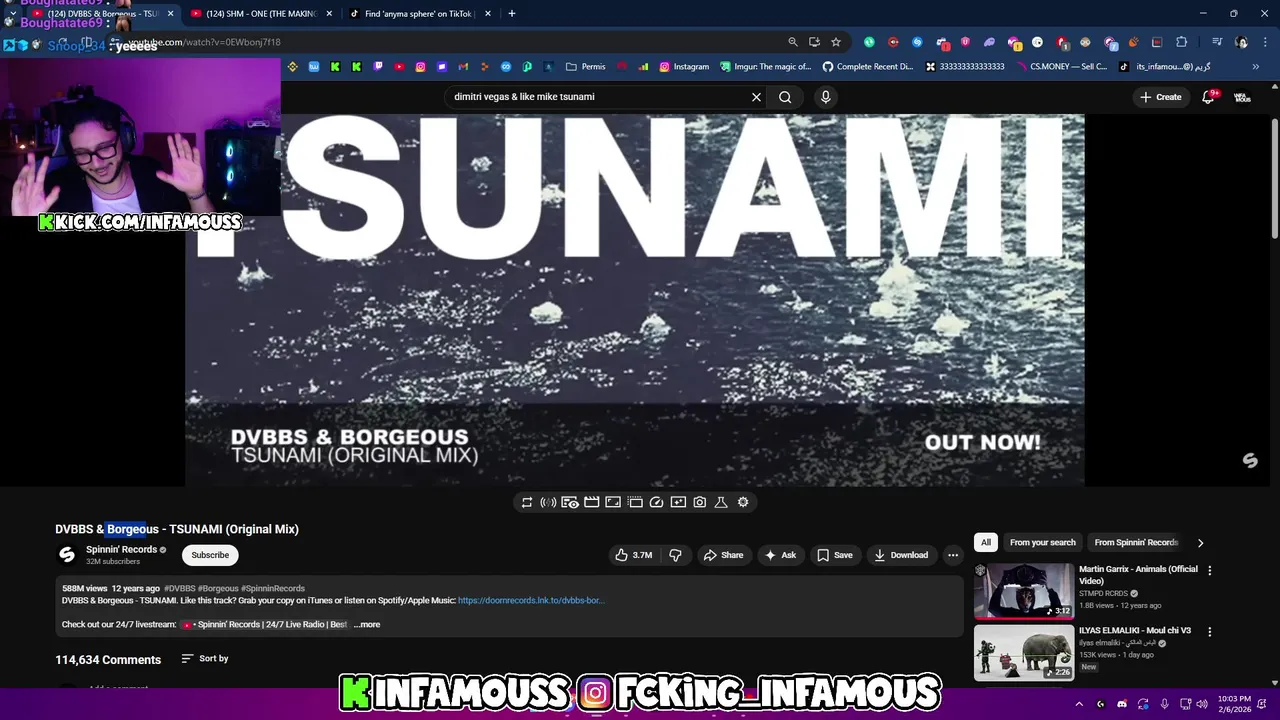Expand the bookmarks overflow chevron
Screen dimensions: 1280x720
click(x=1255, y=67)
